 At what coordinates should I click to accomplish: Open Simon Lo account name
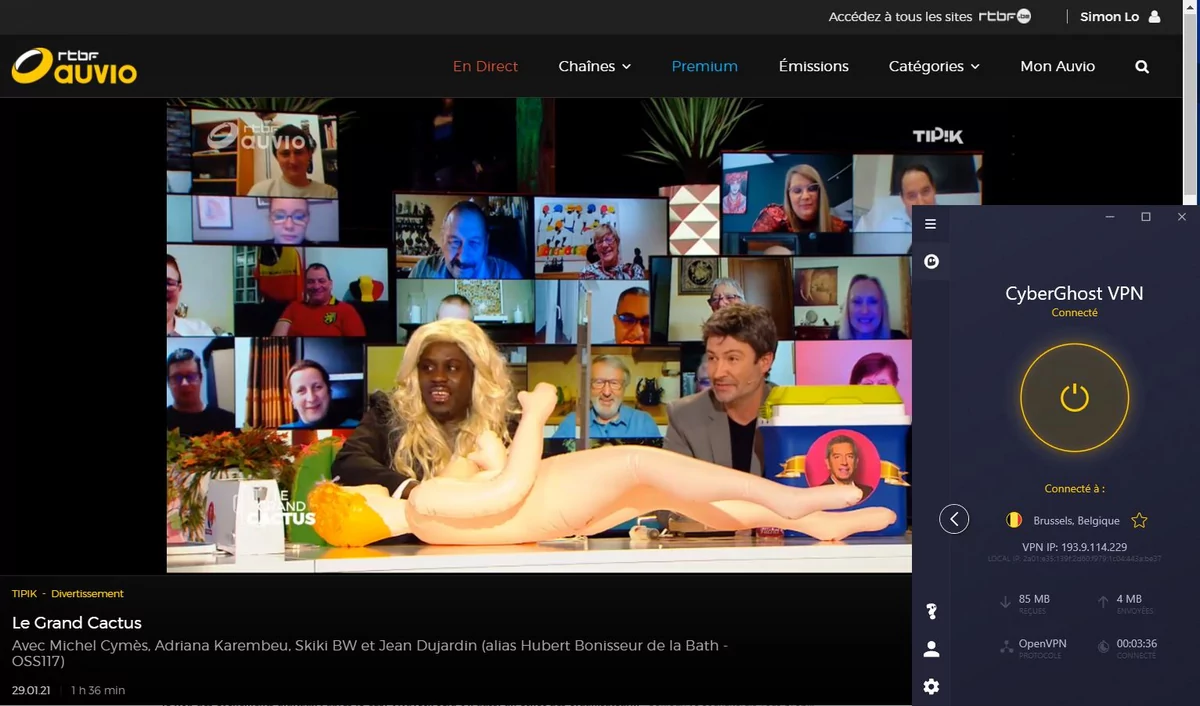(1109, 17)
